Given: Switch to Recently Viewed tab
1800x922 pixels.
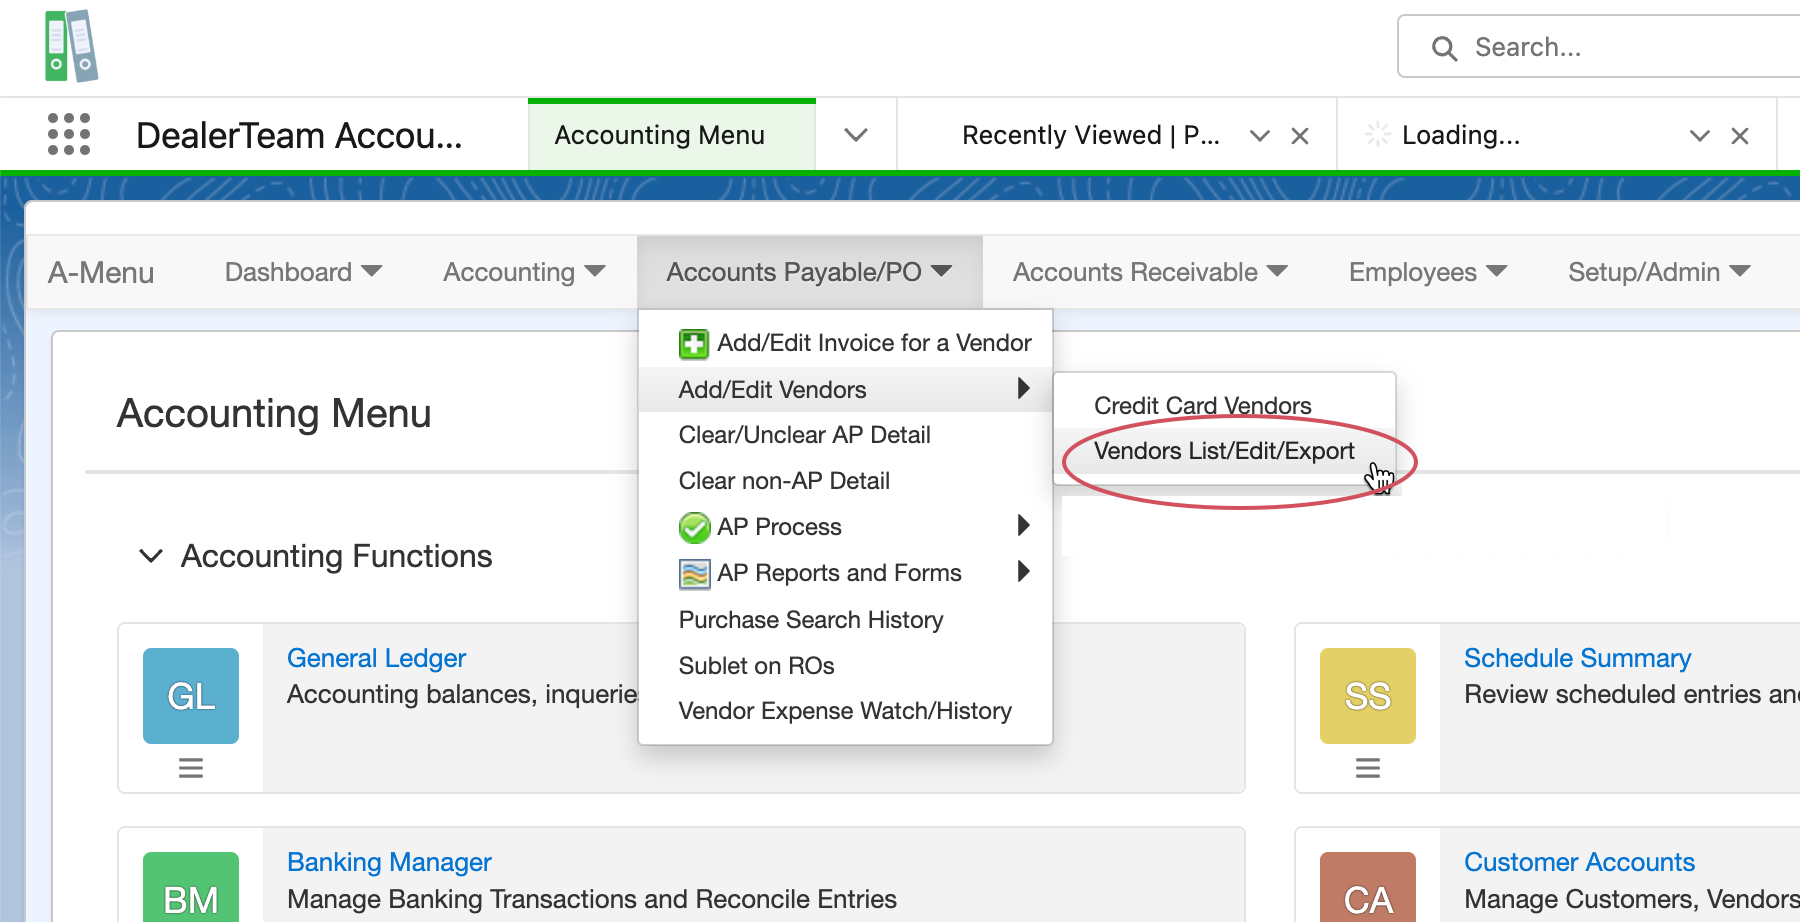Looking at the screenshot, I should 1090,135.
